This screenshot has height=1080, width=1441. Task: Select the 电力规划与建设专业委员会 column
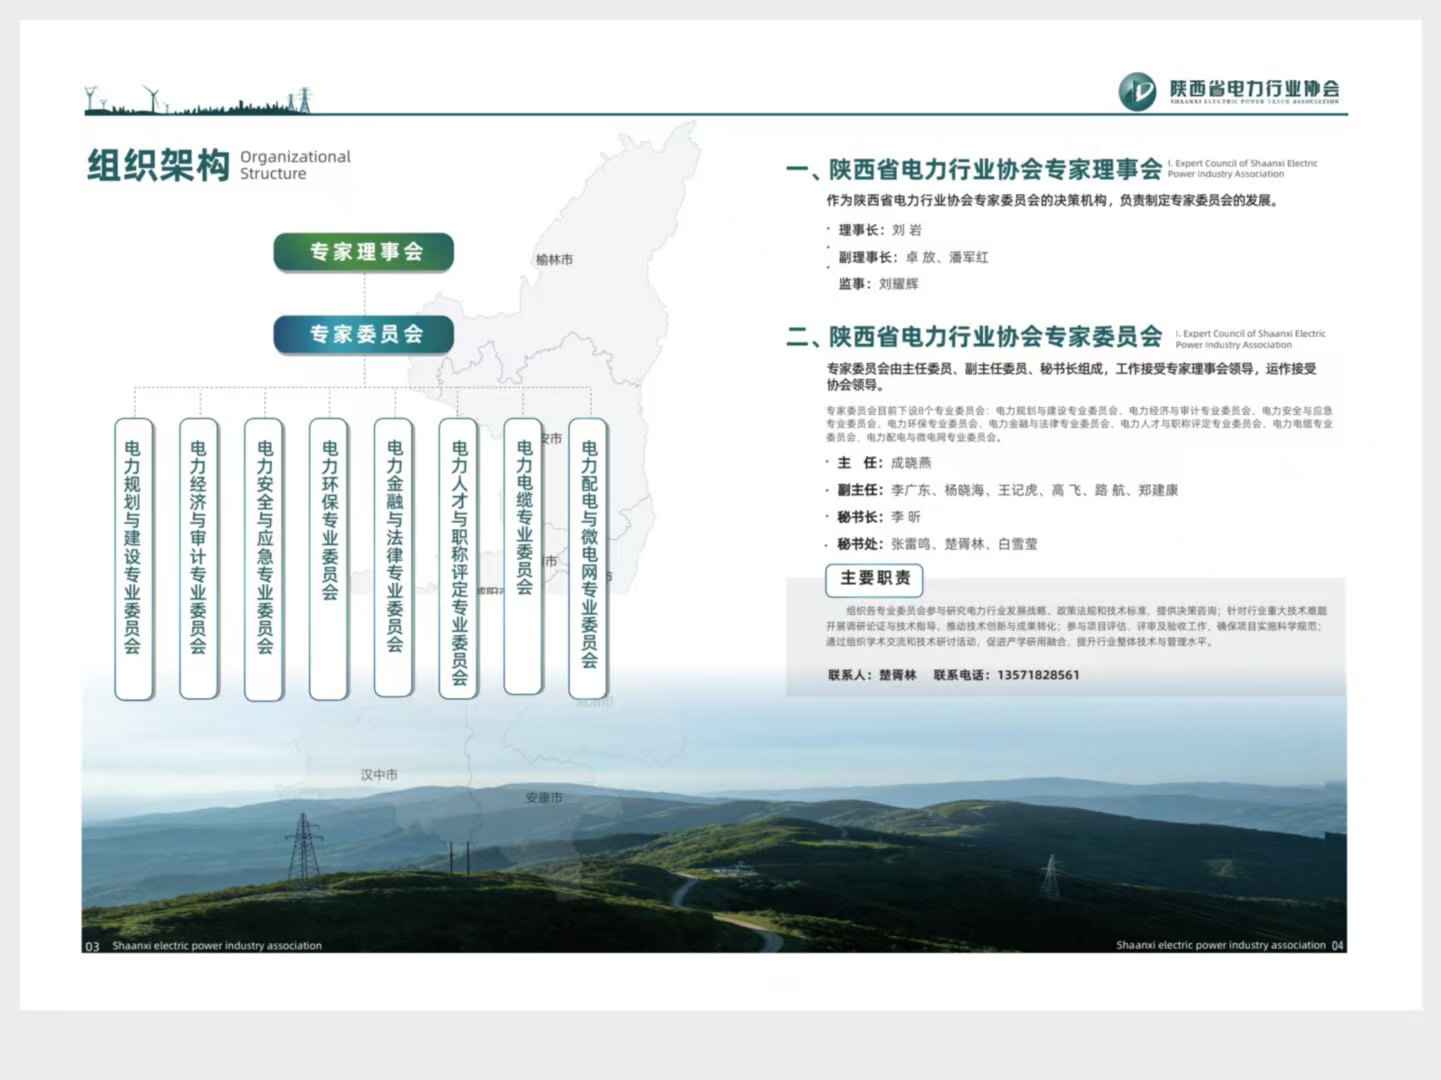tap(133, 559)
